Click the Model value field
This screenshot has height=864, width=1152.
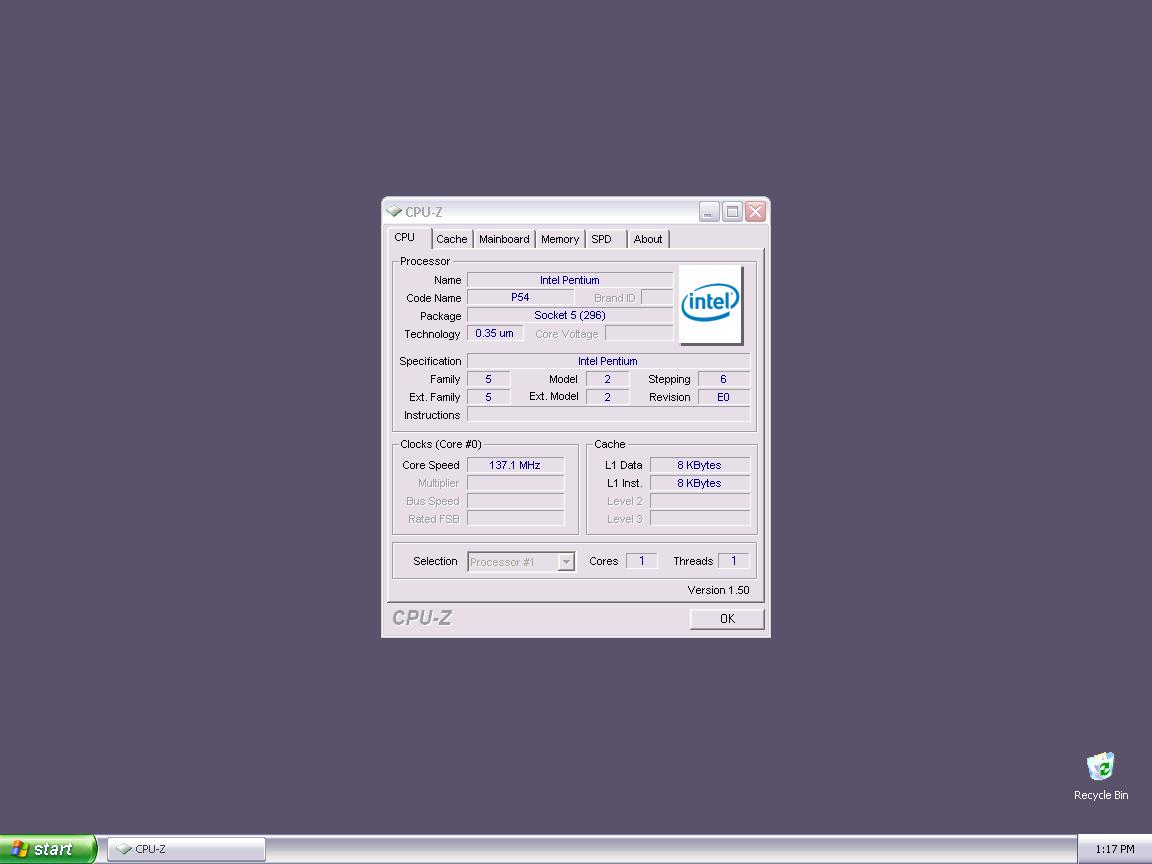coord(608,379)
